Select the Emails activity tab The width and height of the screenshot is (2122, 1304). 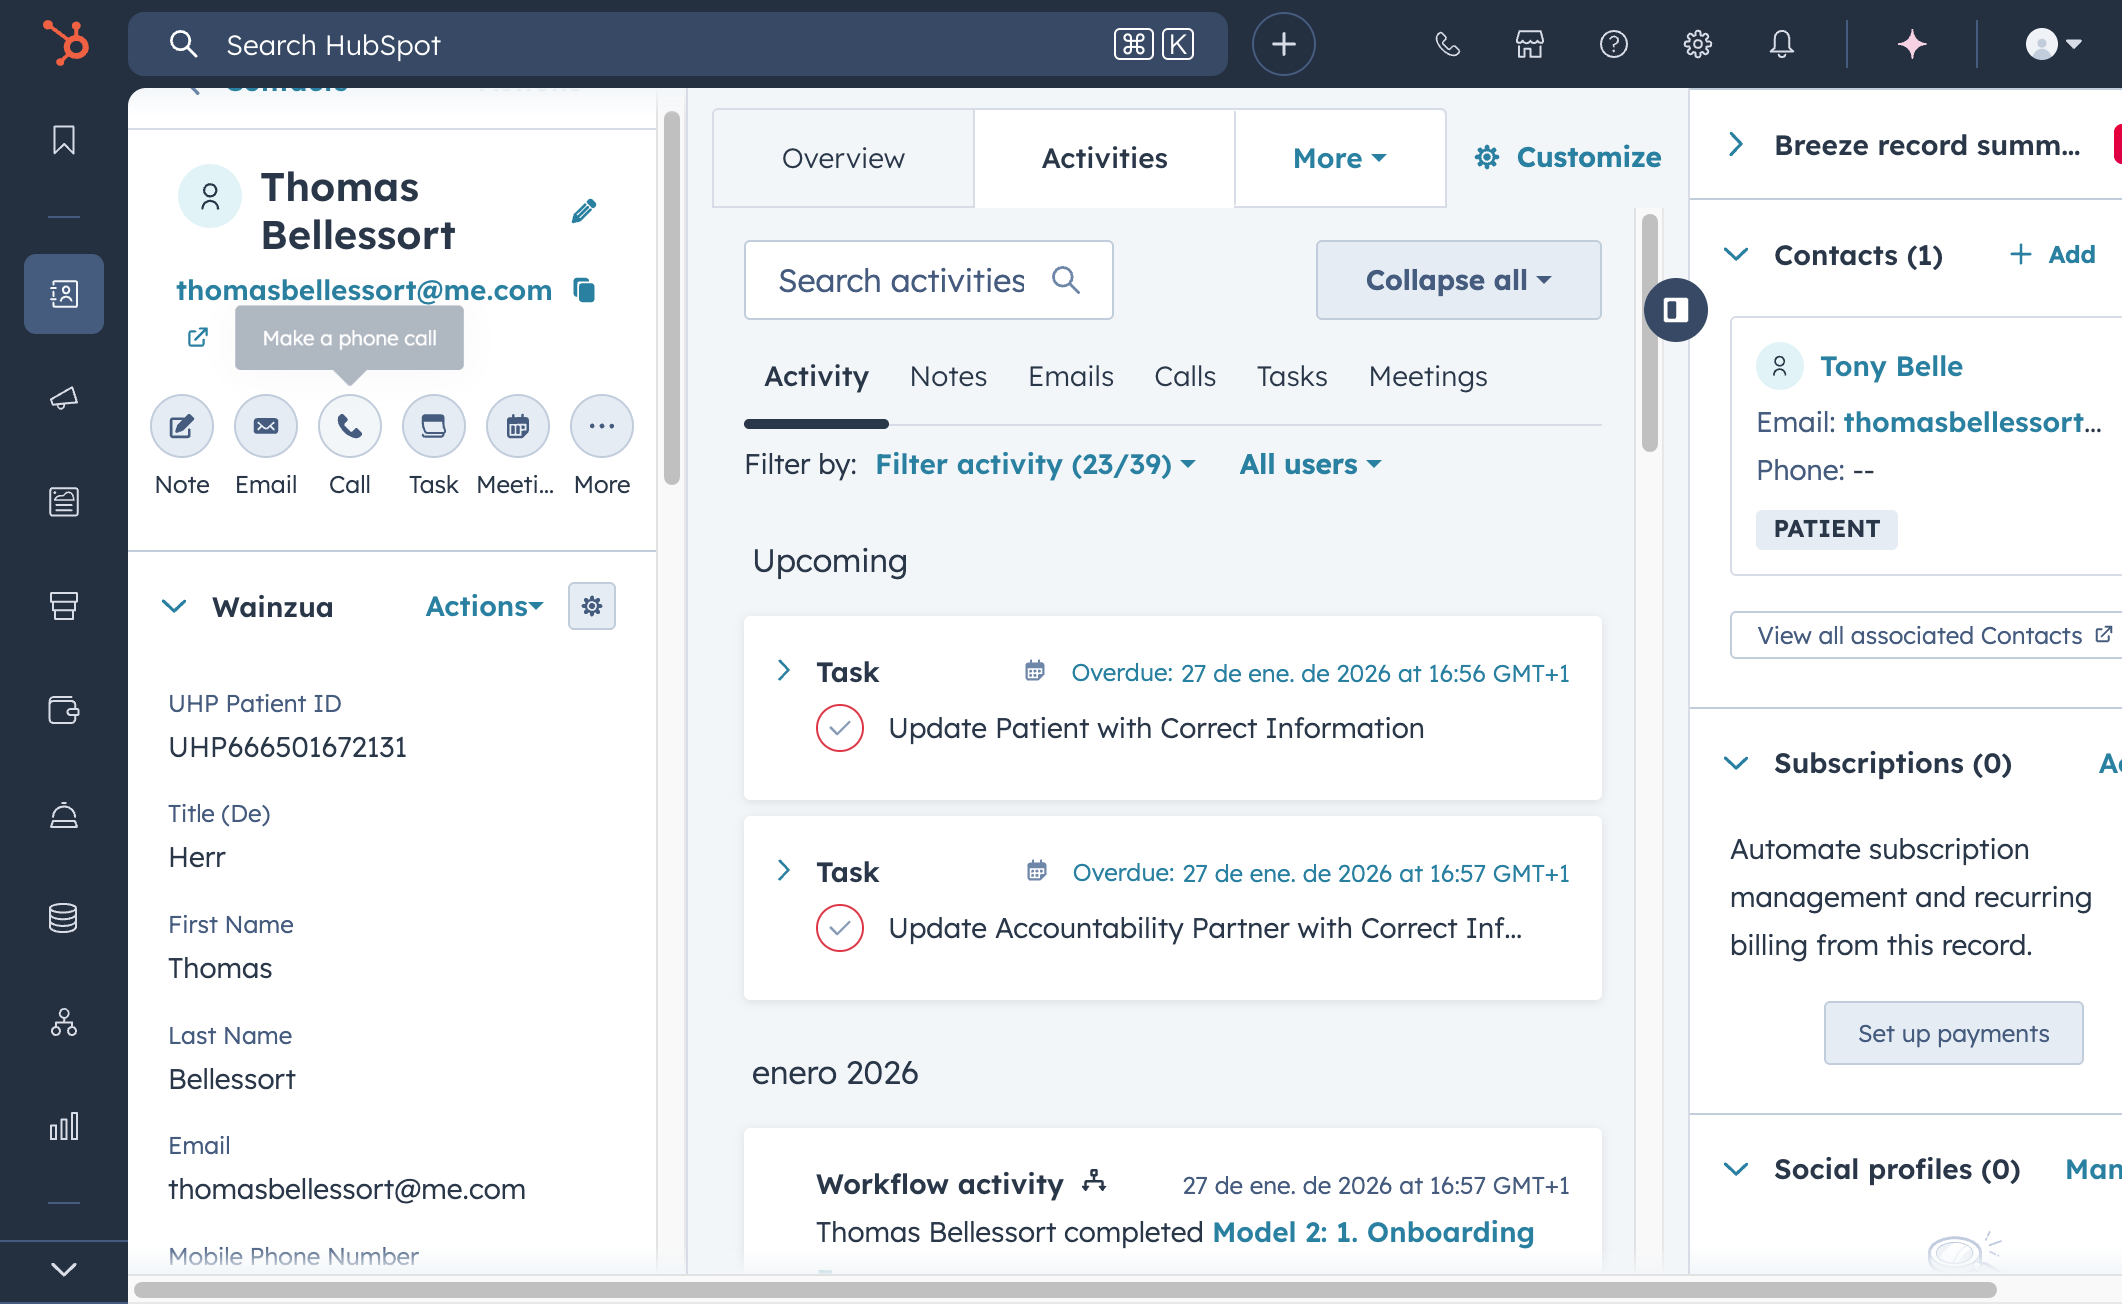[1071, 376]
